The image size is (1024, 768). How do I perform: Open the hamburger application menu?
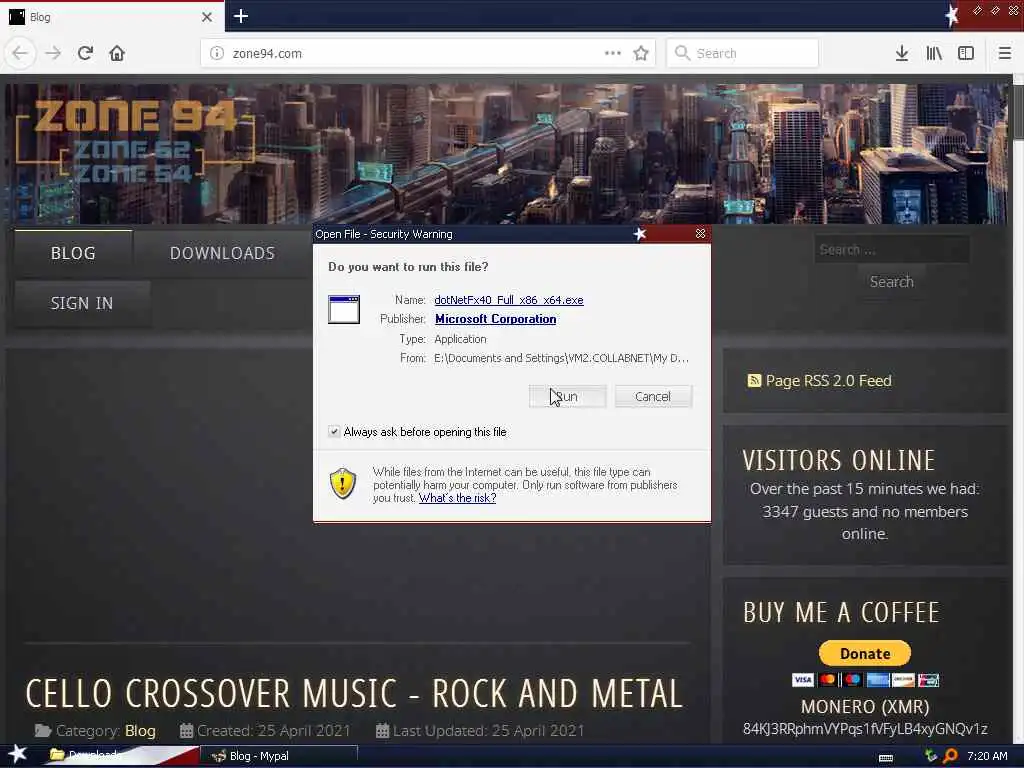coord(1004,54)
